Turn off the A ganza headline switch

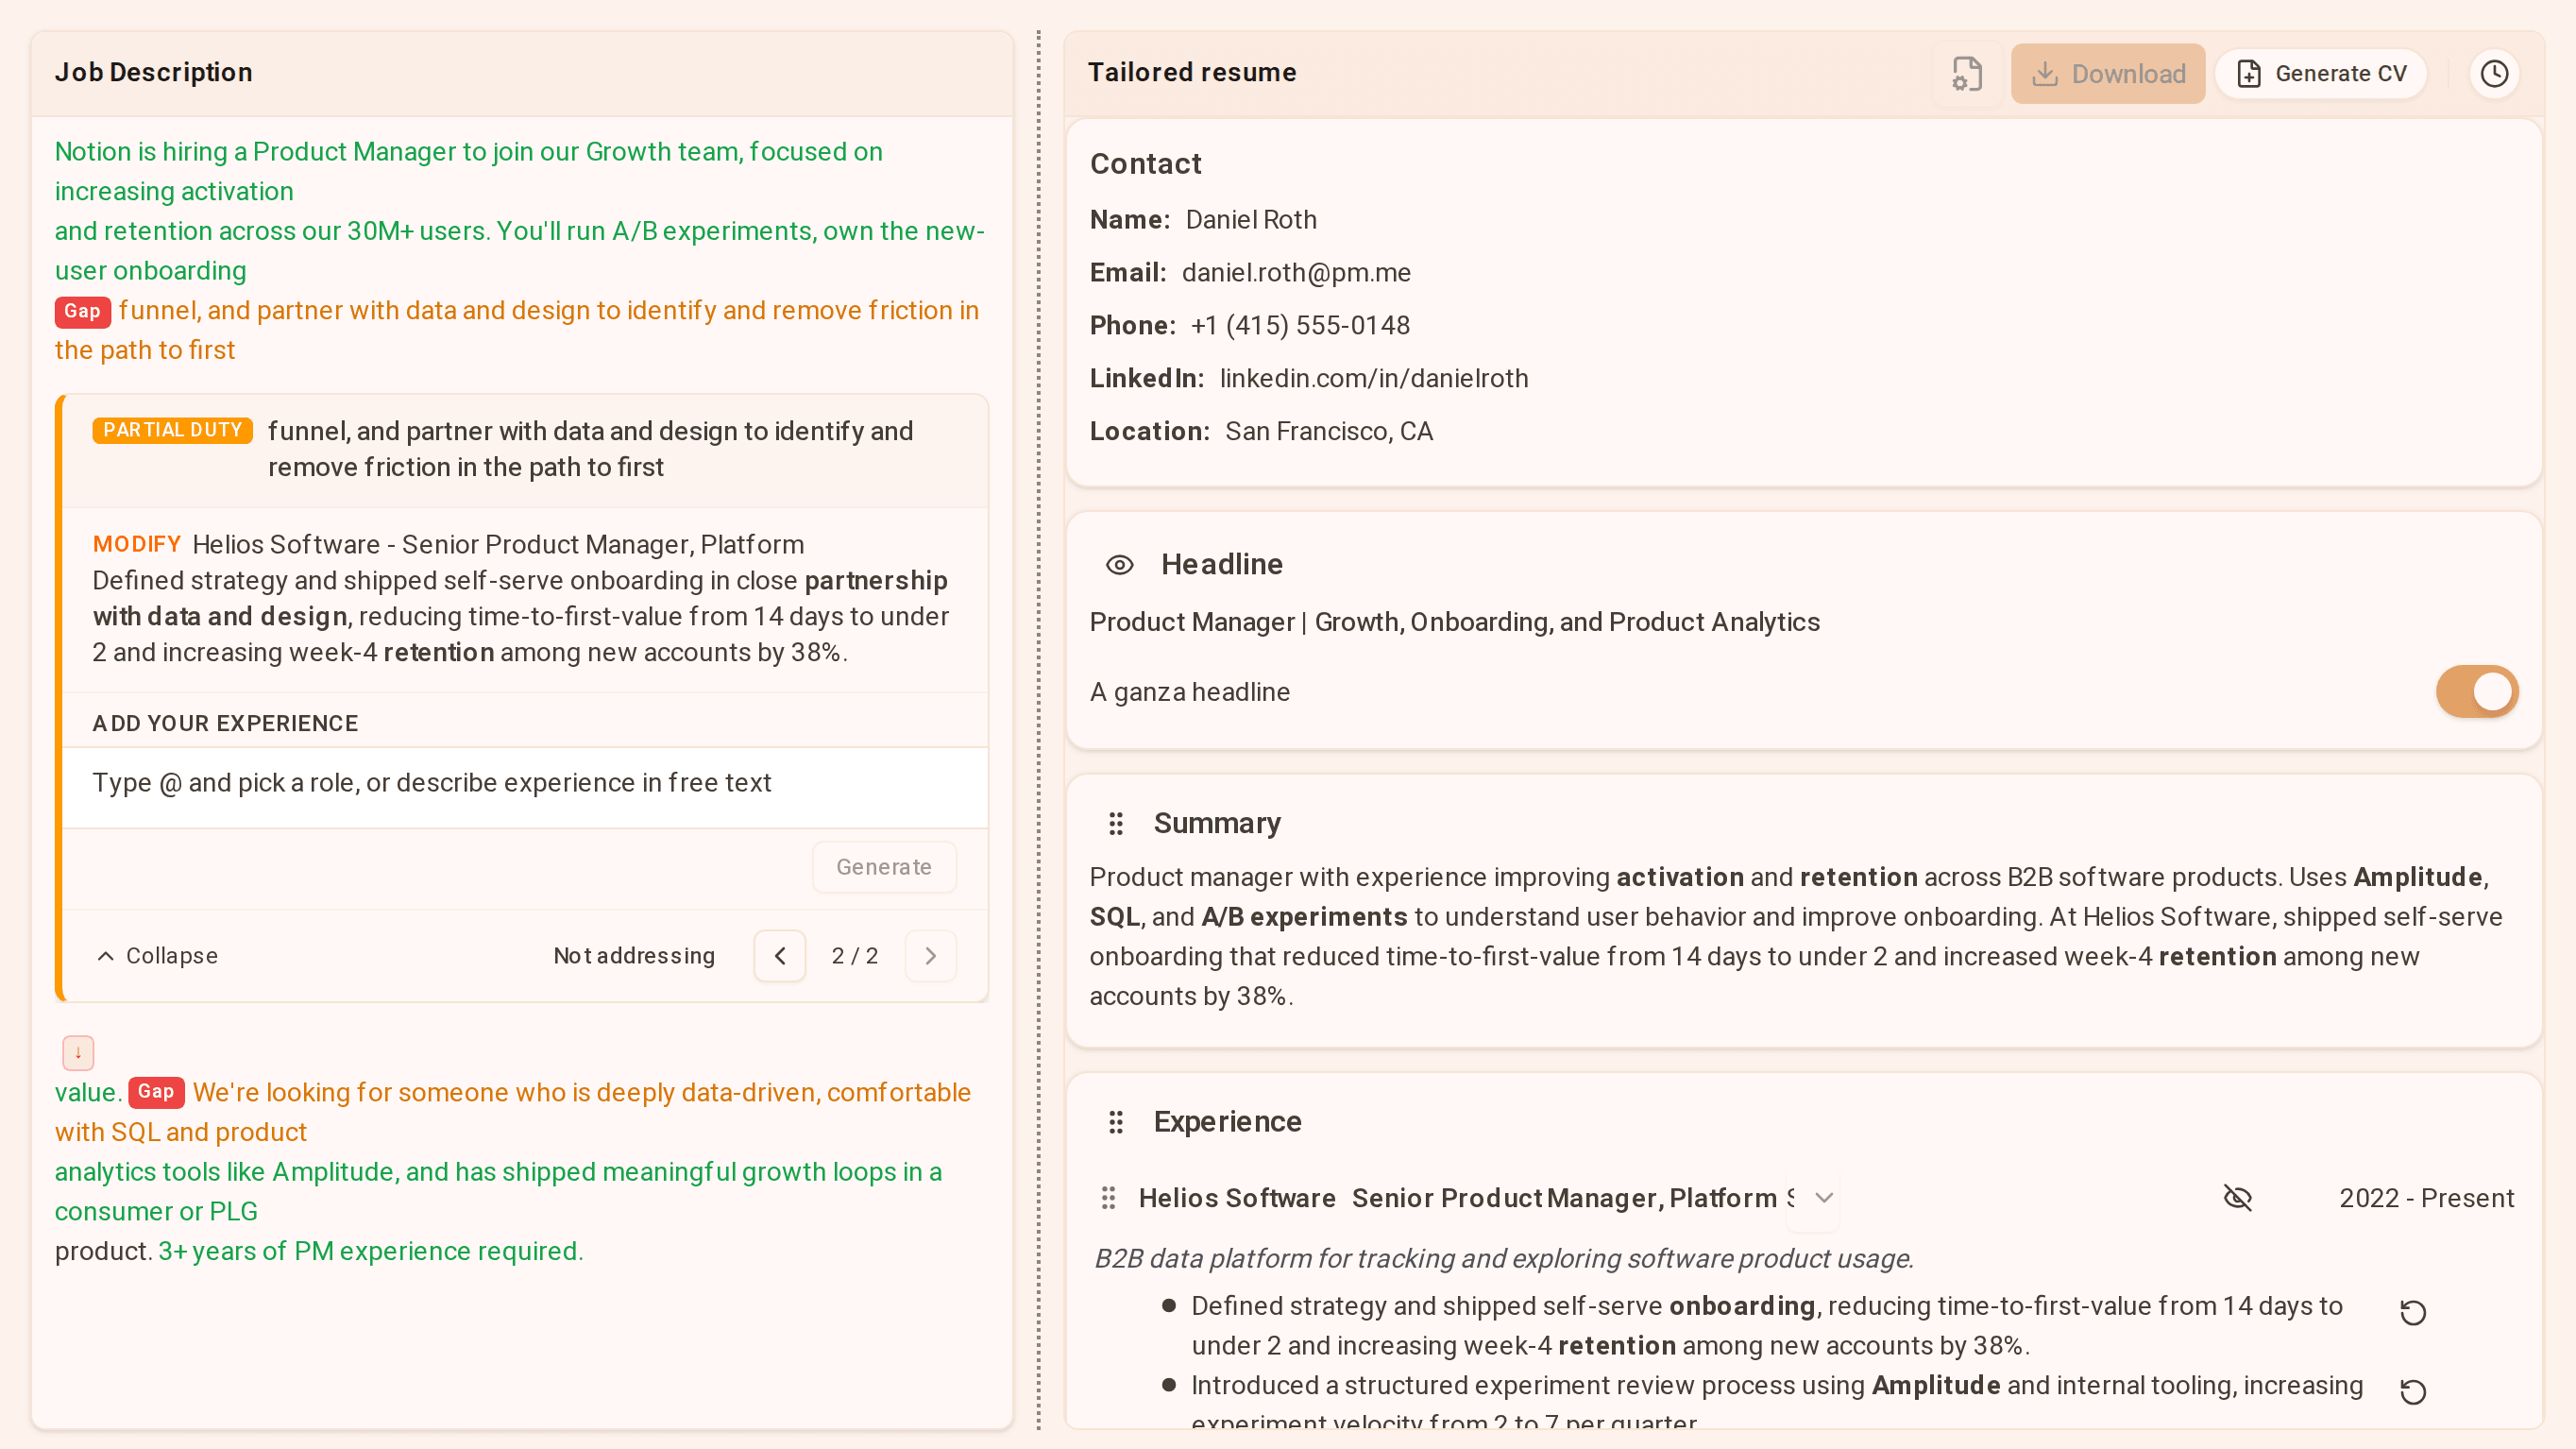coord(2476,692)
